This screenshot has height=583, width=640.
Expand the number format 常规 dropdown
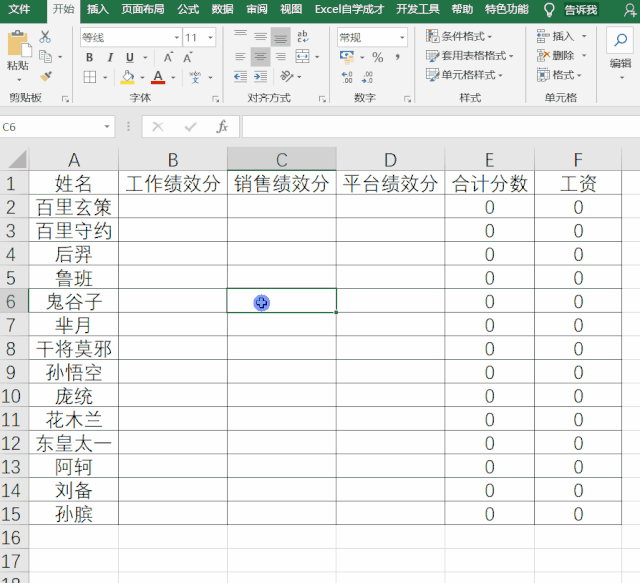[x=402, y=37]
